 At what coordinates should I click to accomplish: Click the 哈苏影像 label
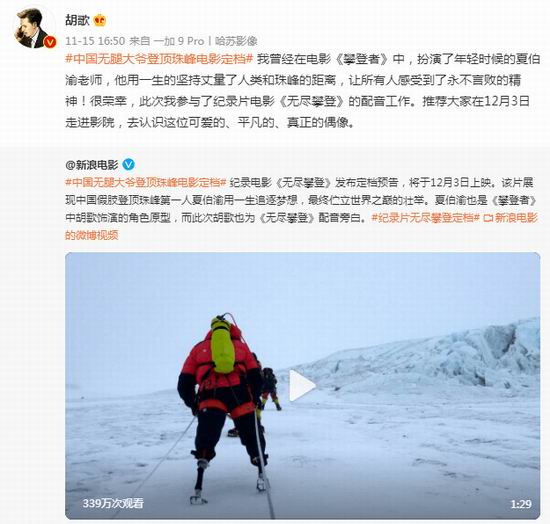[x=236, y=41]
